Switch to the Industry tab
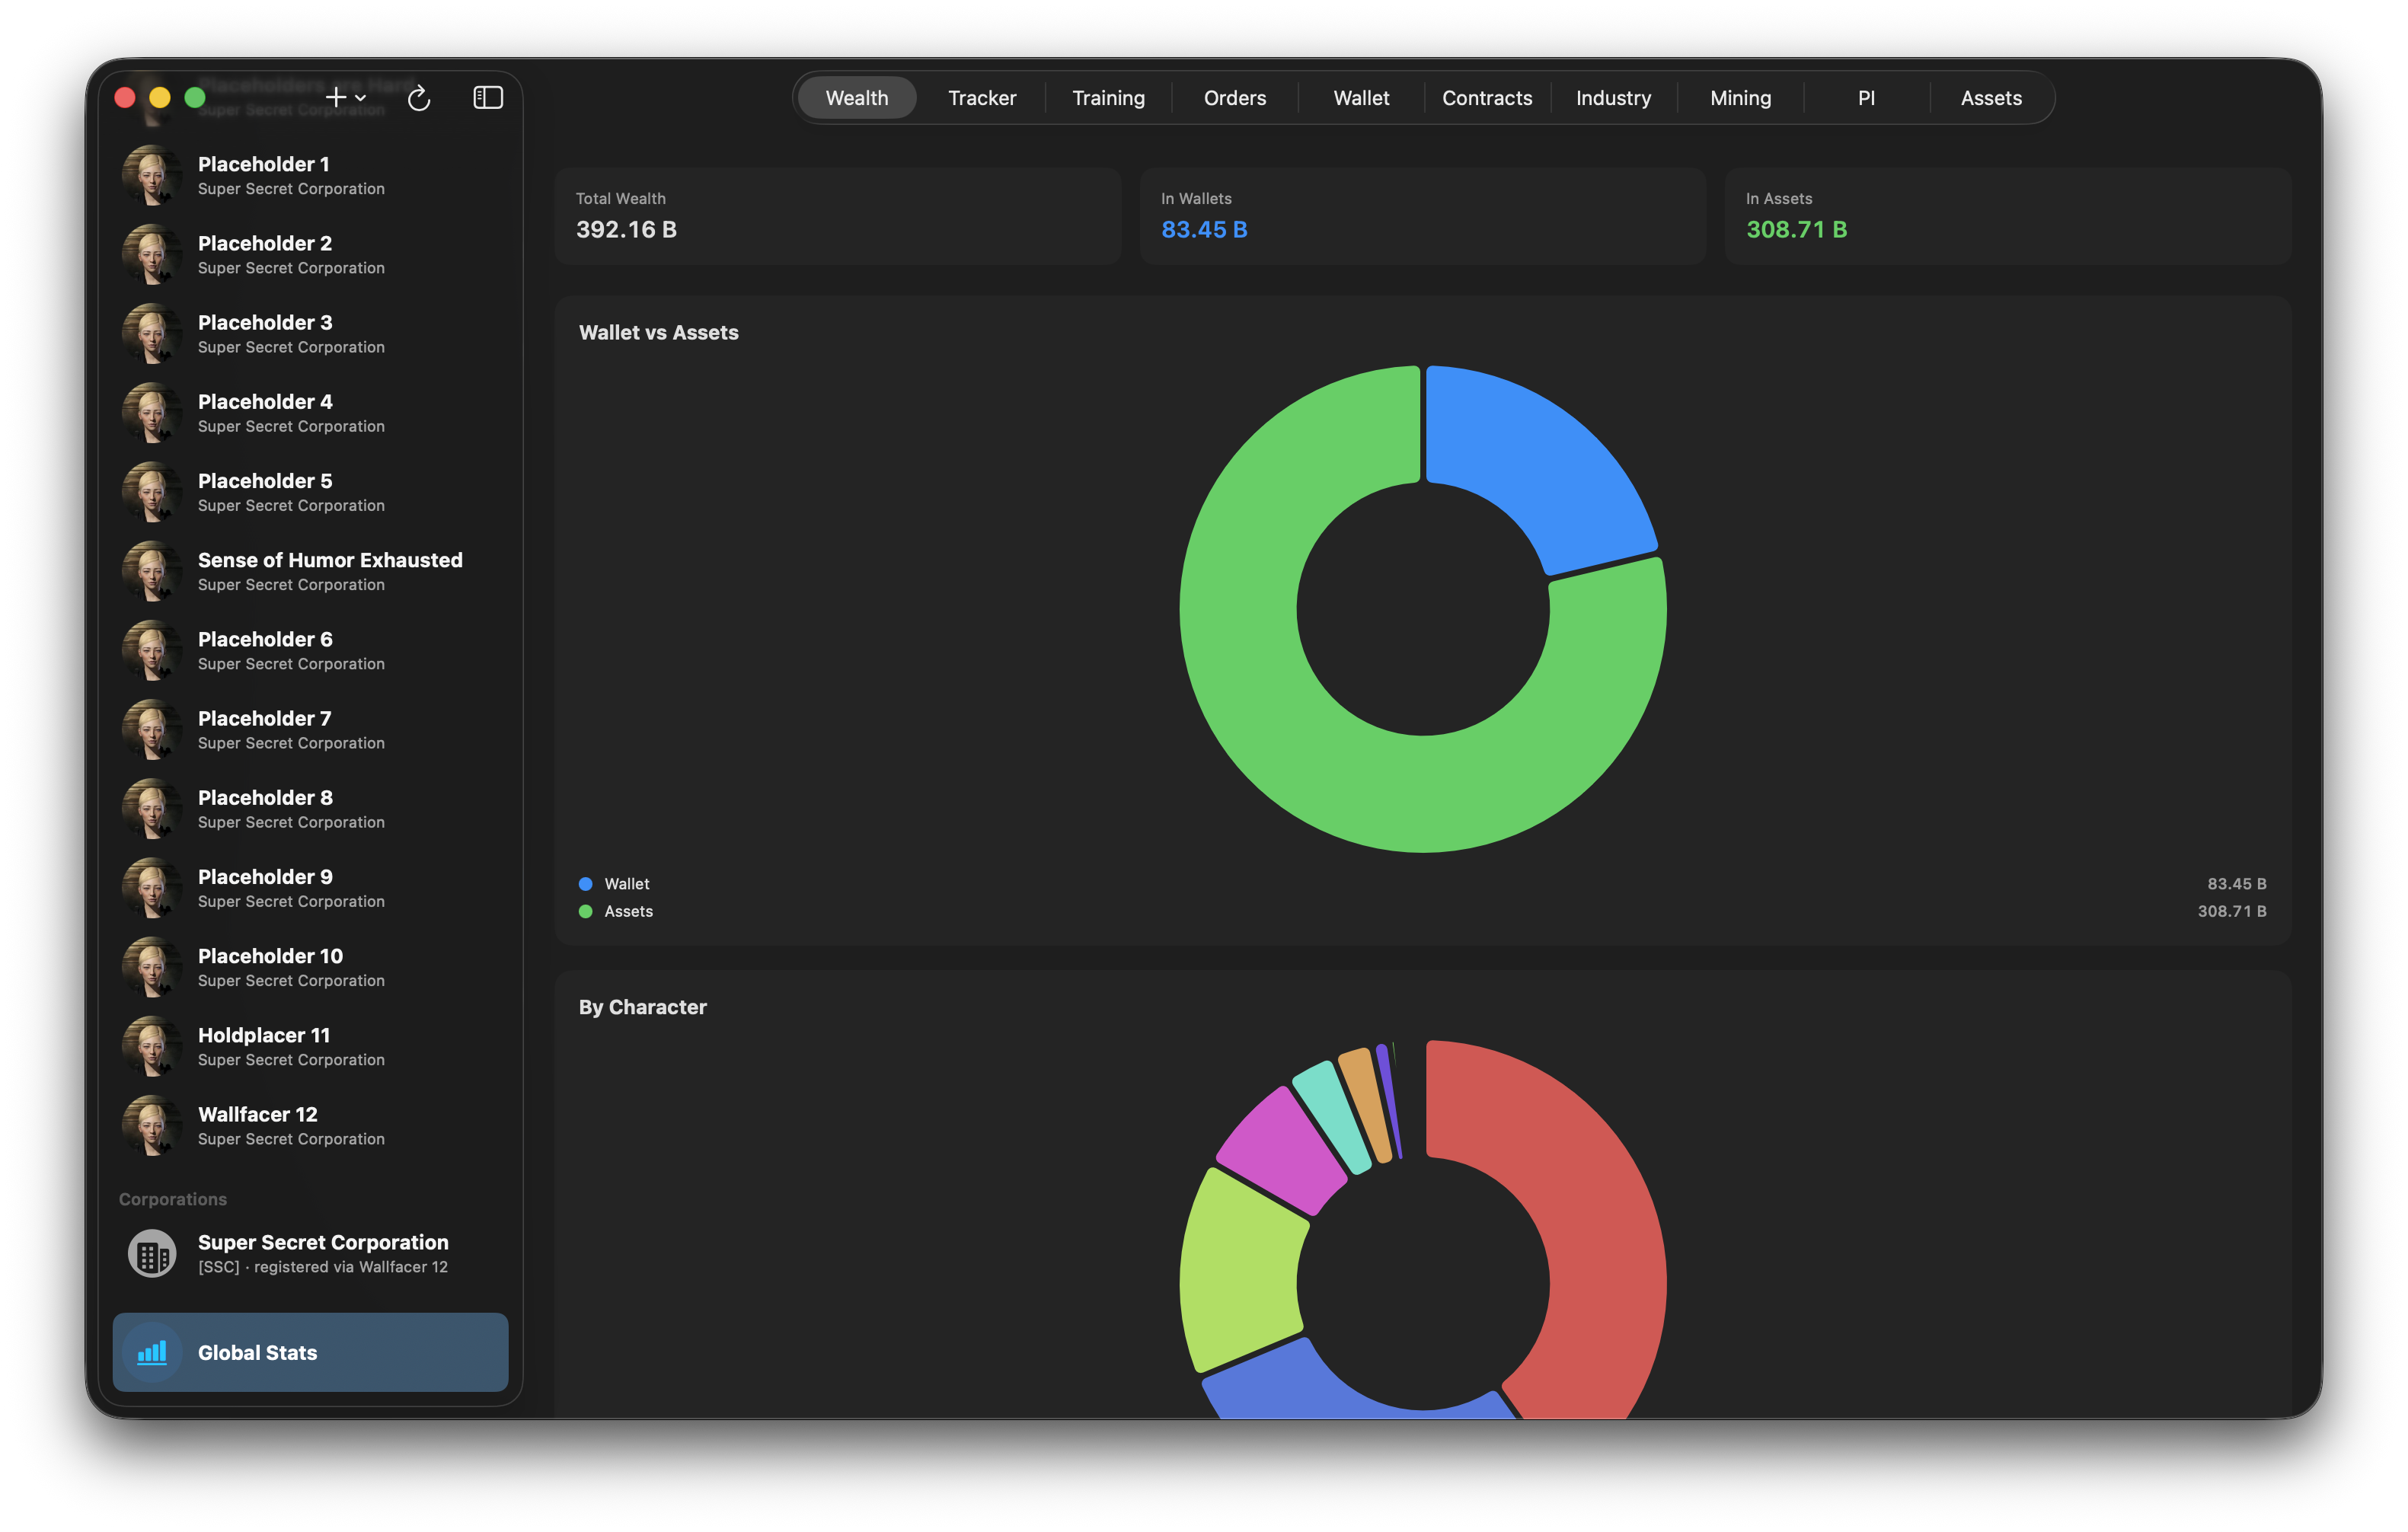Image resolution: width=2408 pixels, height=1532 pixels. [1613, 98]
